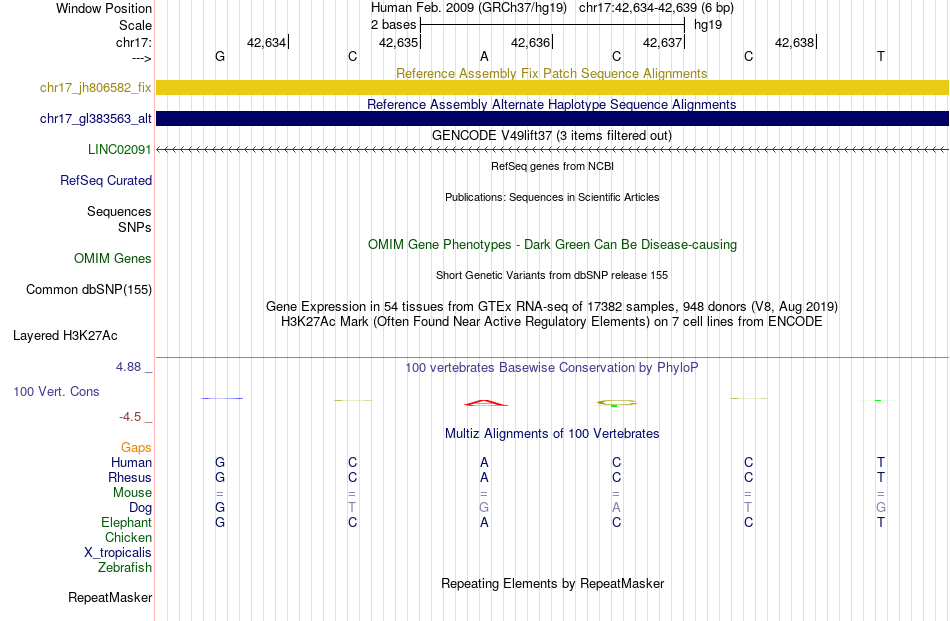Click the 2 bases scale bar
950x621 pixels.
(552, 25)
